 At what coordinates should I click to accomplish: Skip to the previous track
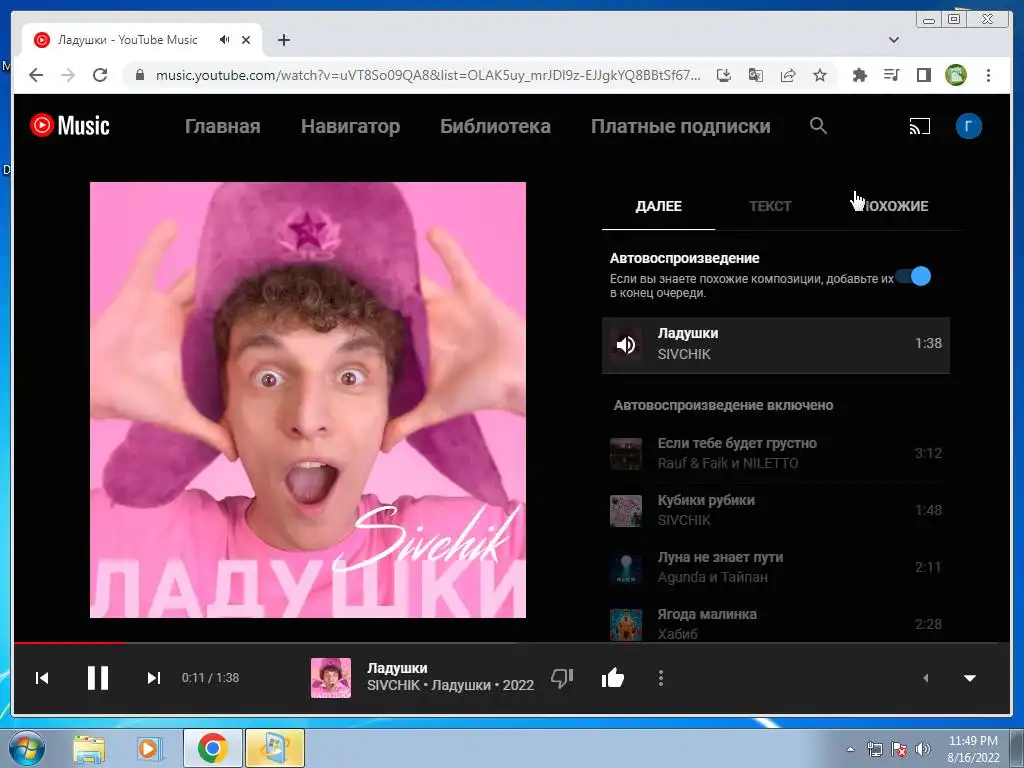pos(42,678)
